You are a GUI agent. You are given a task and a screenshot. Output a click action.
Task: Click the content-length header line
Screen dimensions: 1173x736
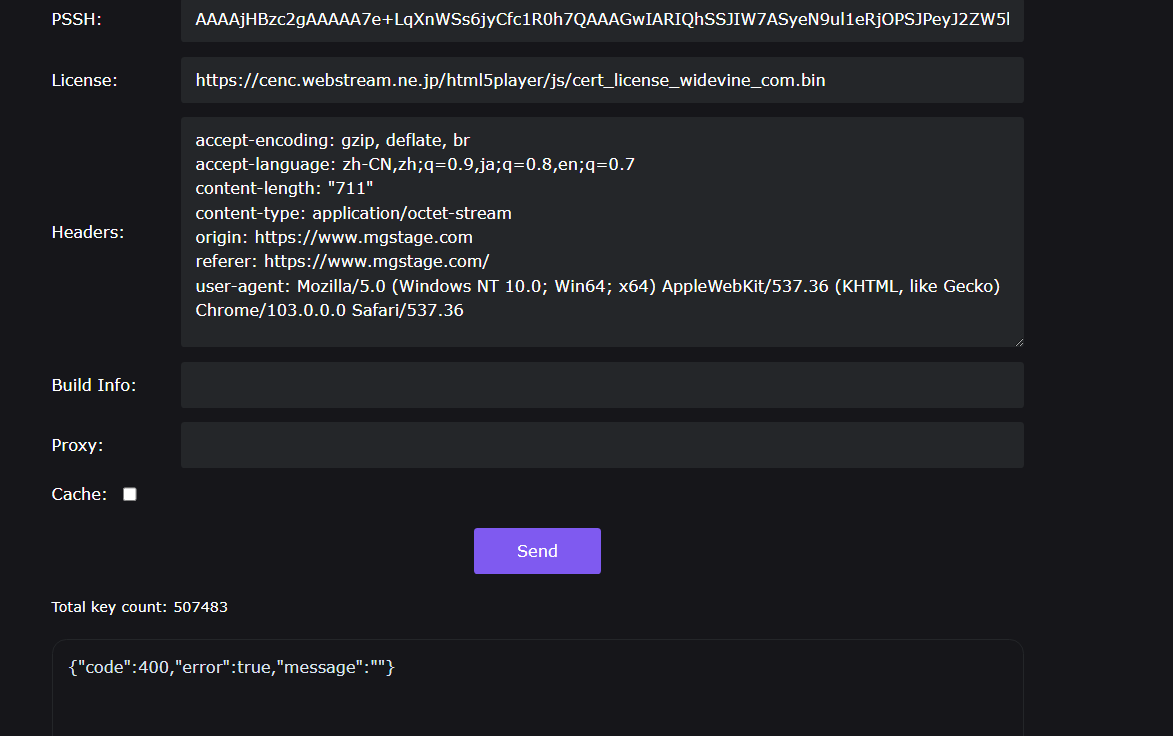pos(284,189)
